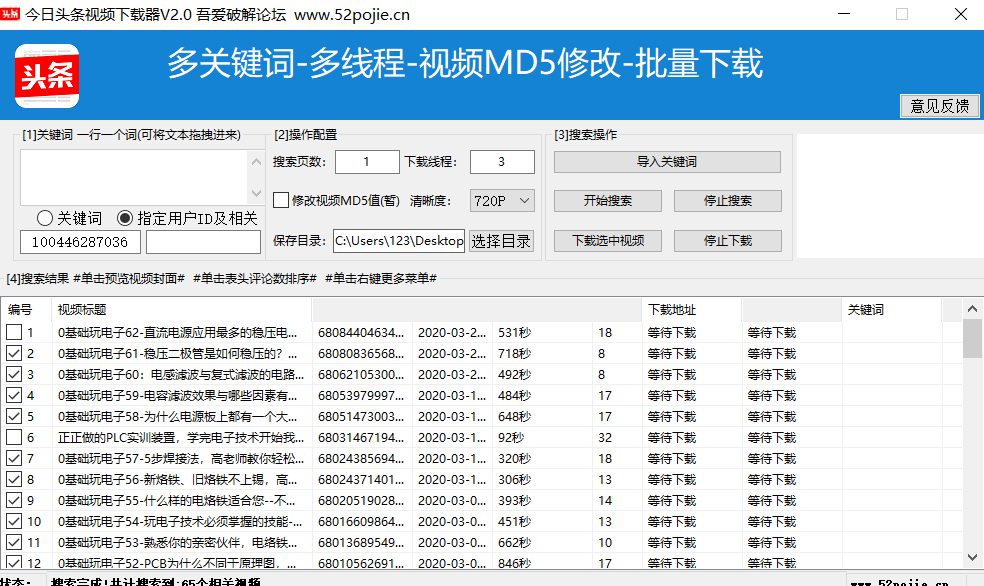Select title 0基础玩电子57-5步焊接法

click(181, 459)
